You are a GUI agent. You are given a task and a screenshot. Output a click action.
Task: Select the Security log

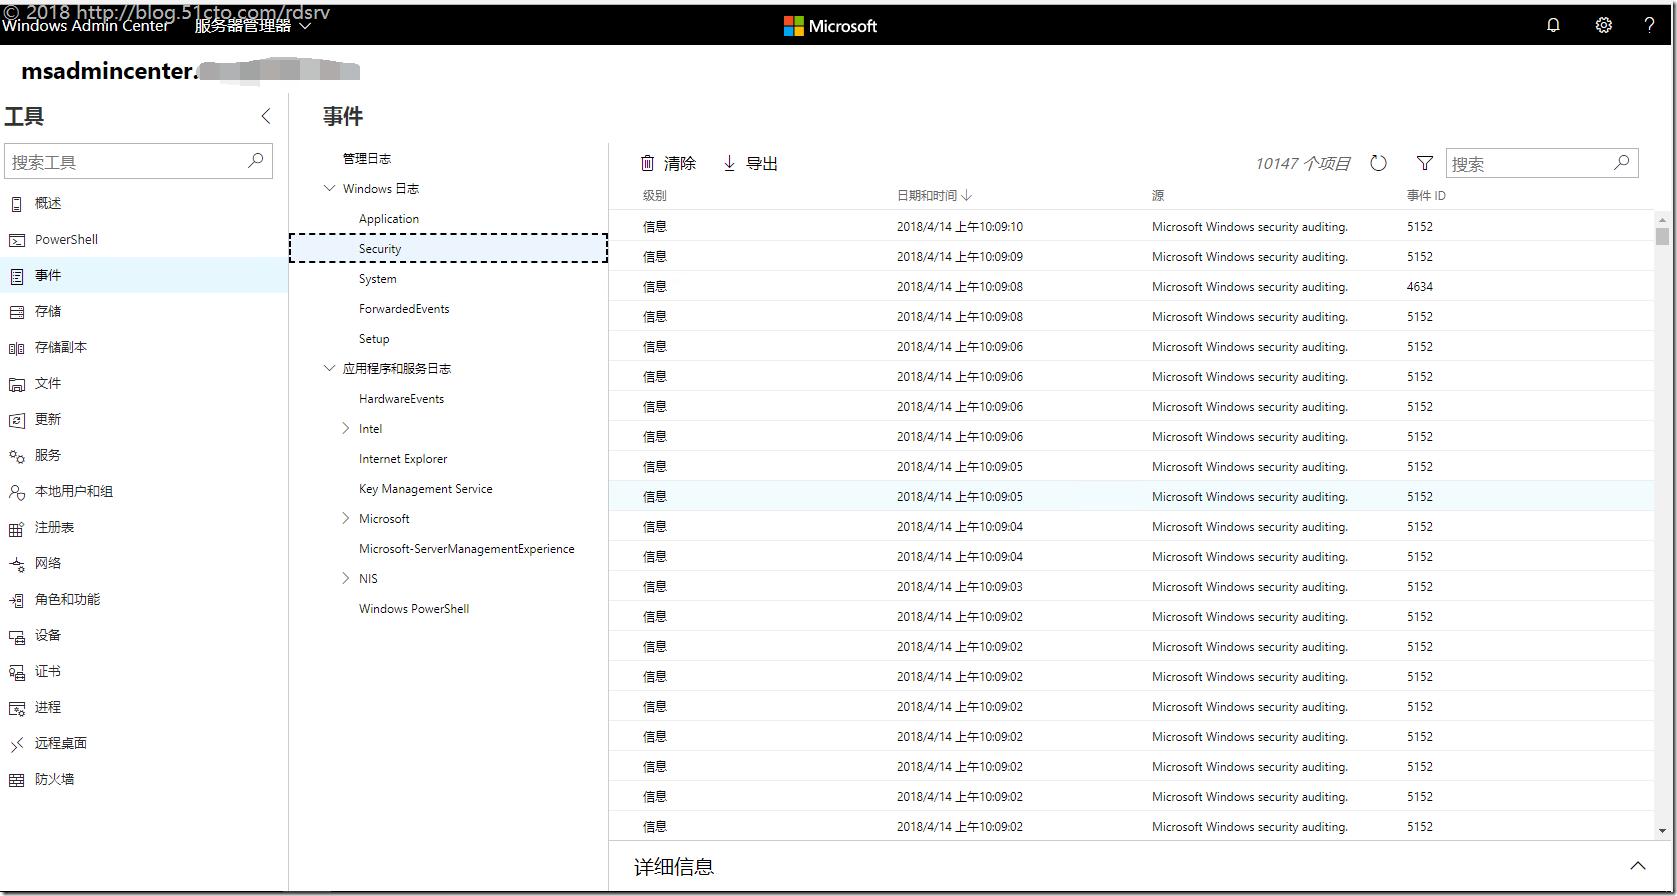coord(448,248)
